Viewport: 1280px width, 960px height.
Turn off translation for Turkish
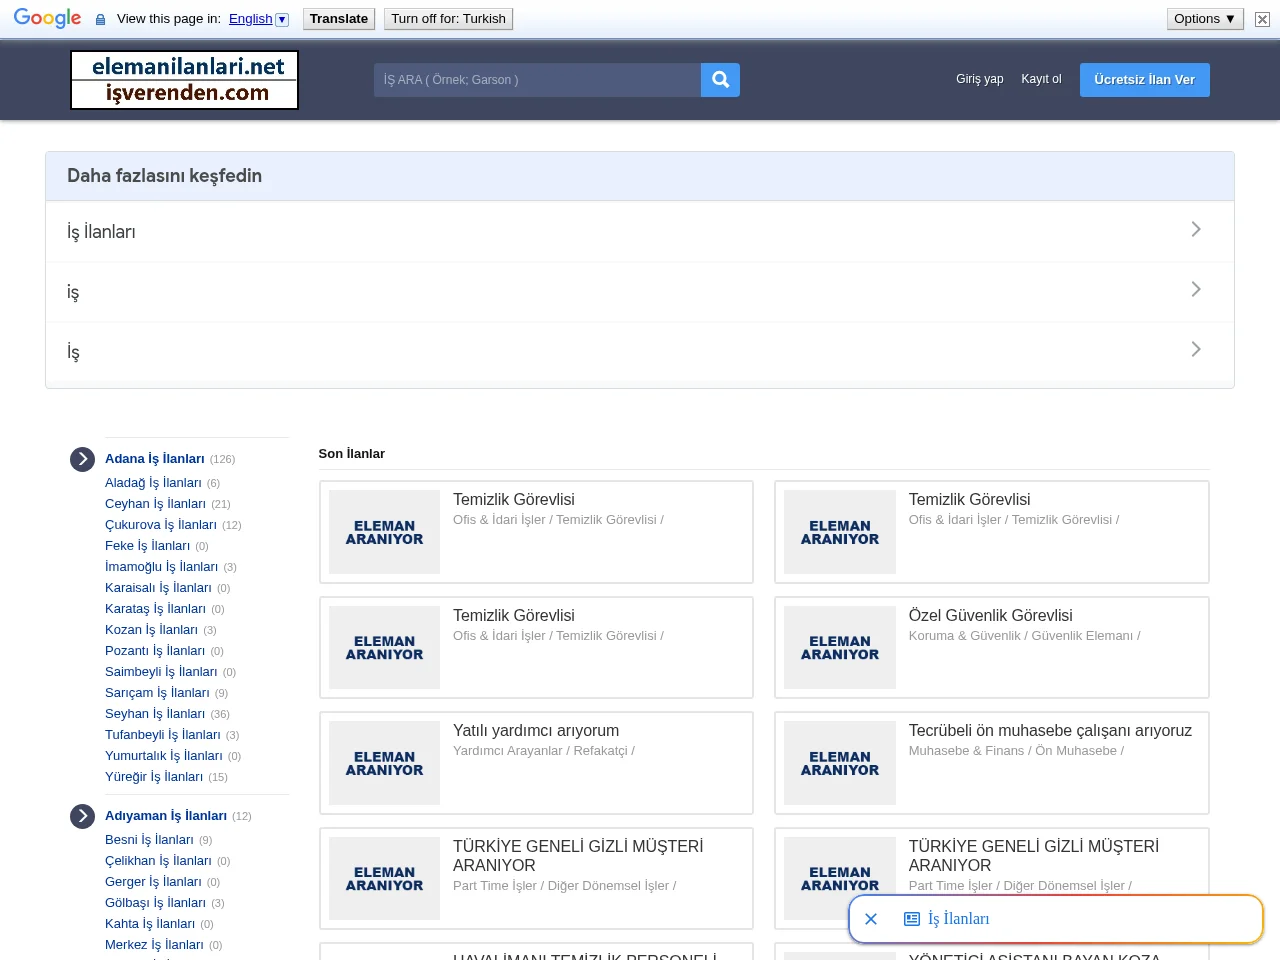click(x=449, y=19)
